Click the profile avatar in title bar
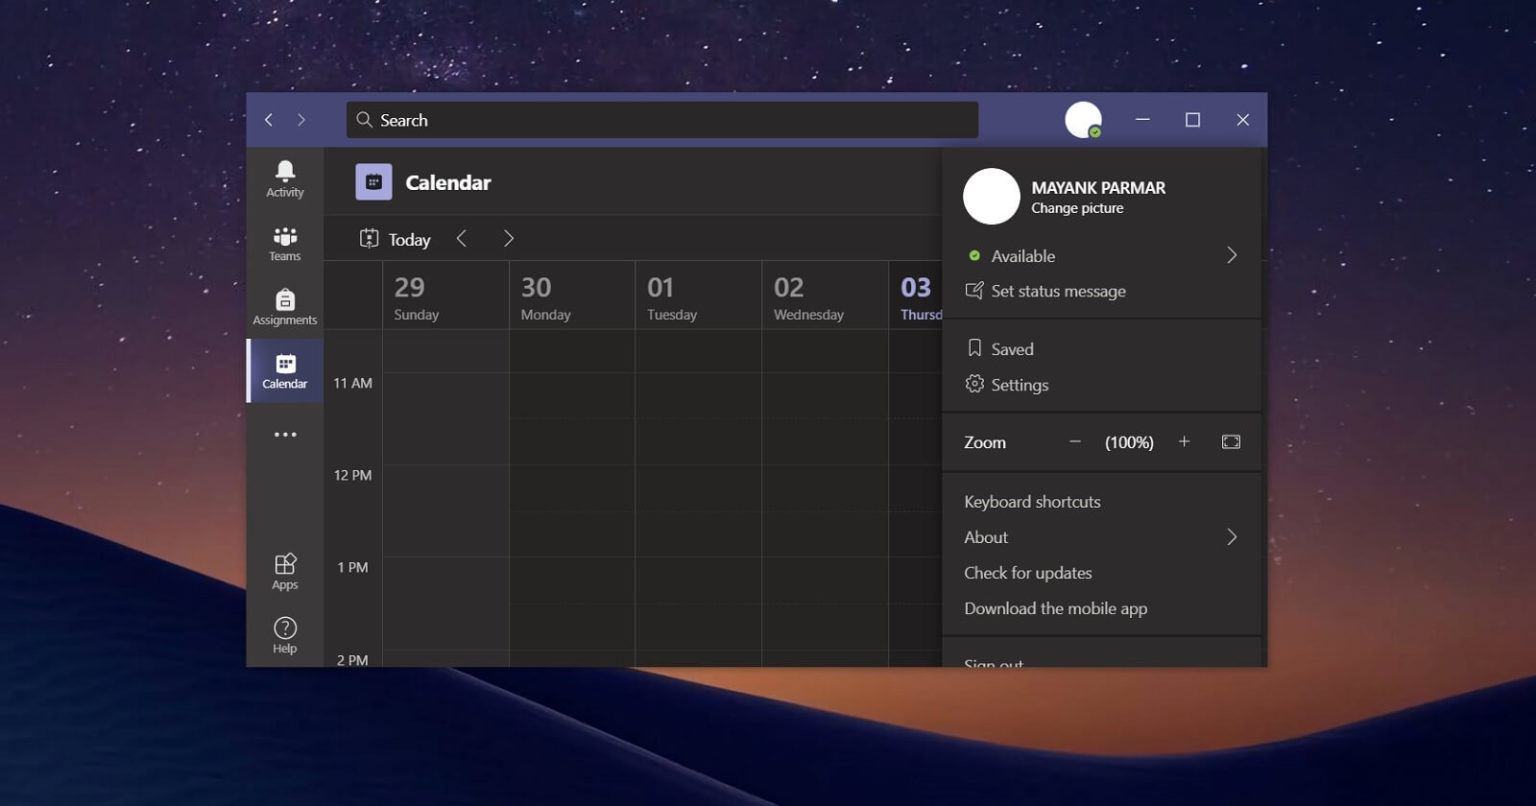 pos(1083,120)
